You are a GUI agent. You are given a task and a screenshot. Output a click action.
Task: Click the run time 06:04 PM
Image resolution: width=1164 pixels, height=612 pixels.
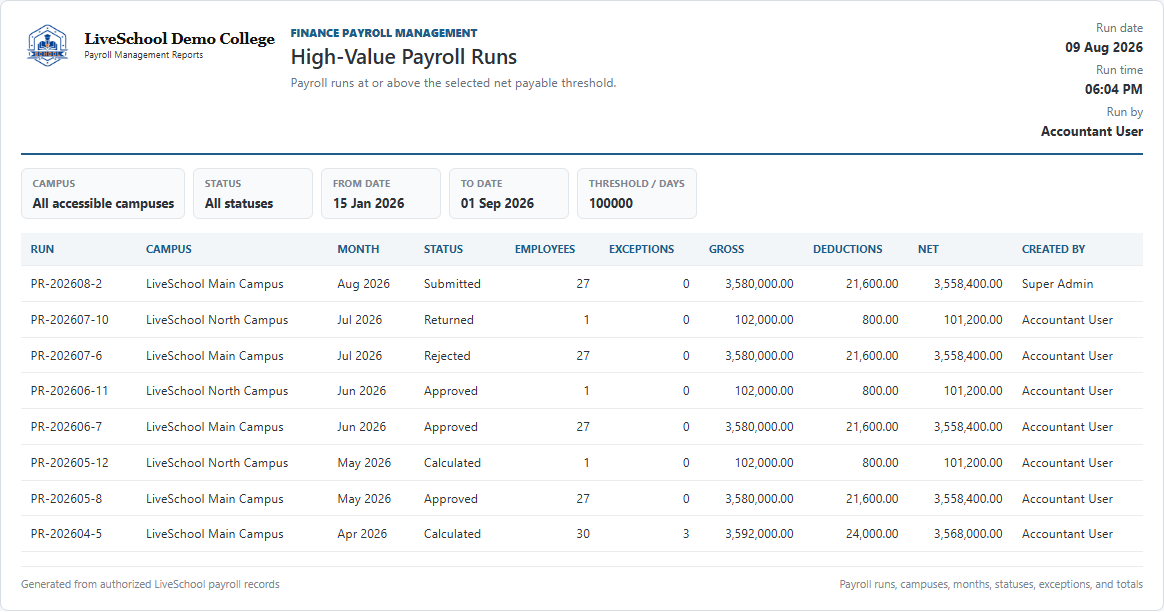(1114, 89)
